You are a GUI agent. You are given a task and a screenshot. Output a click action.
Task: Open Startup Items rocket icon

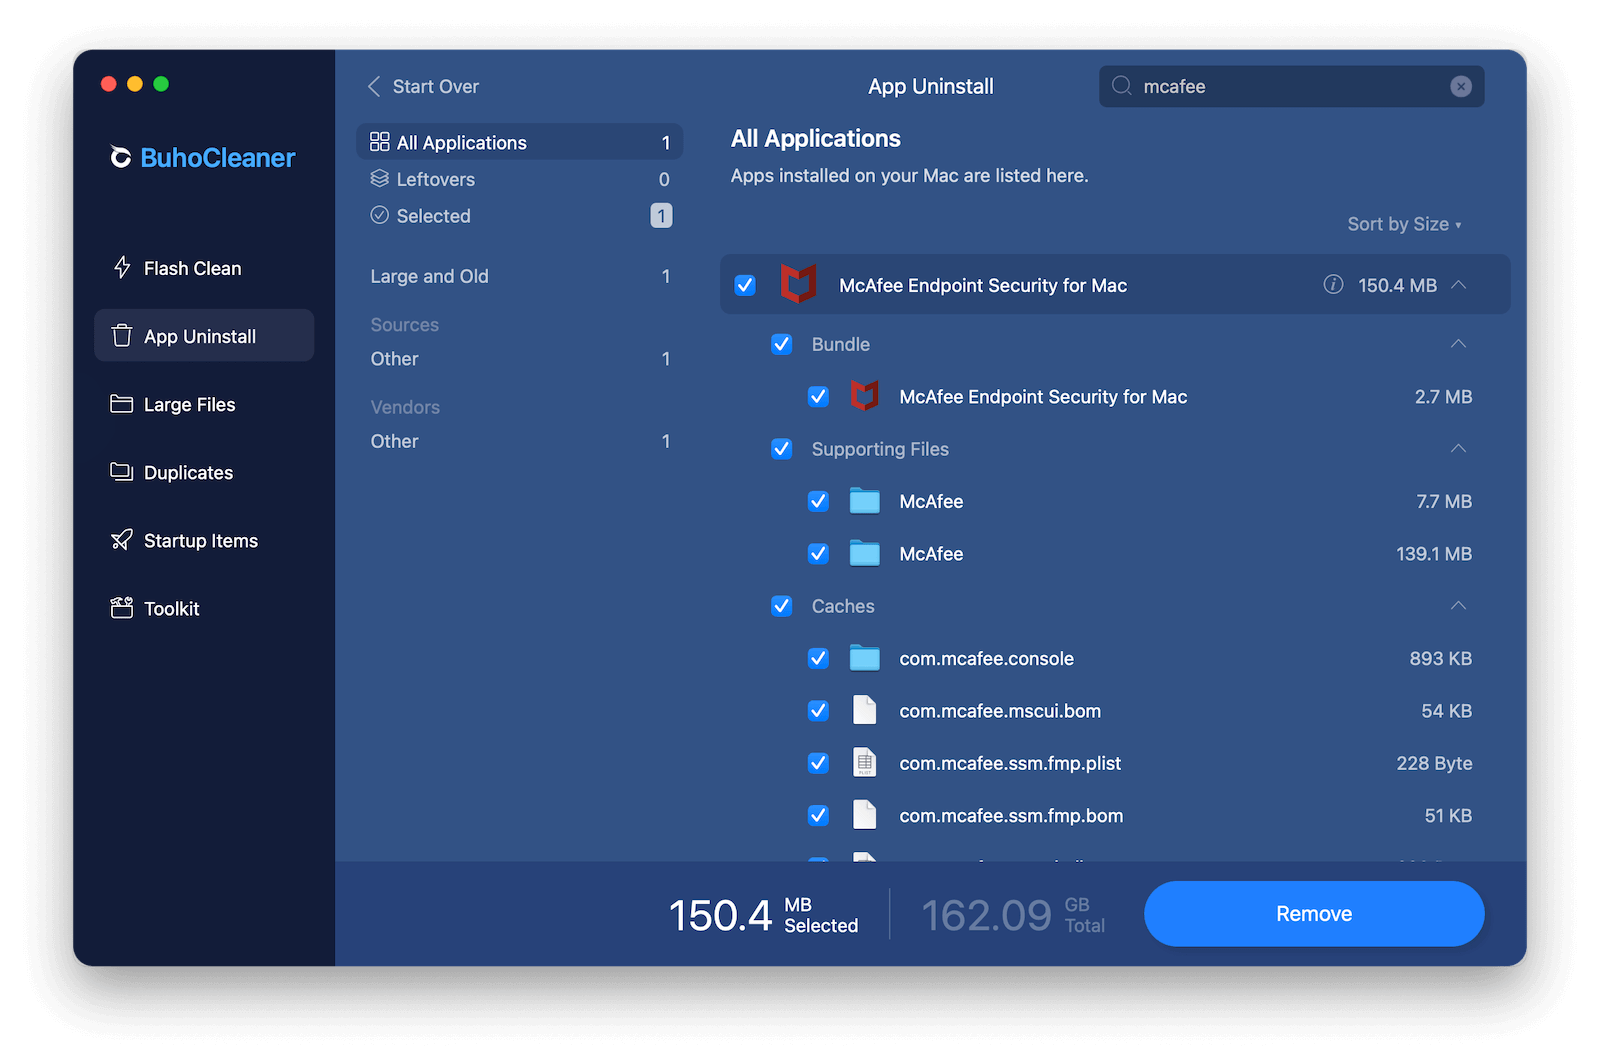coord(122,540)
